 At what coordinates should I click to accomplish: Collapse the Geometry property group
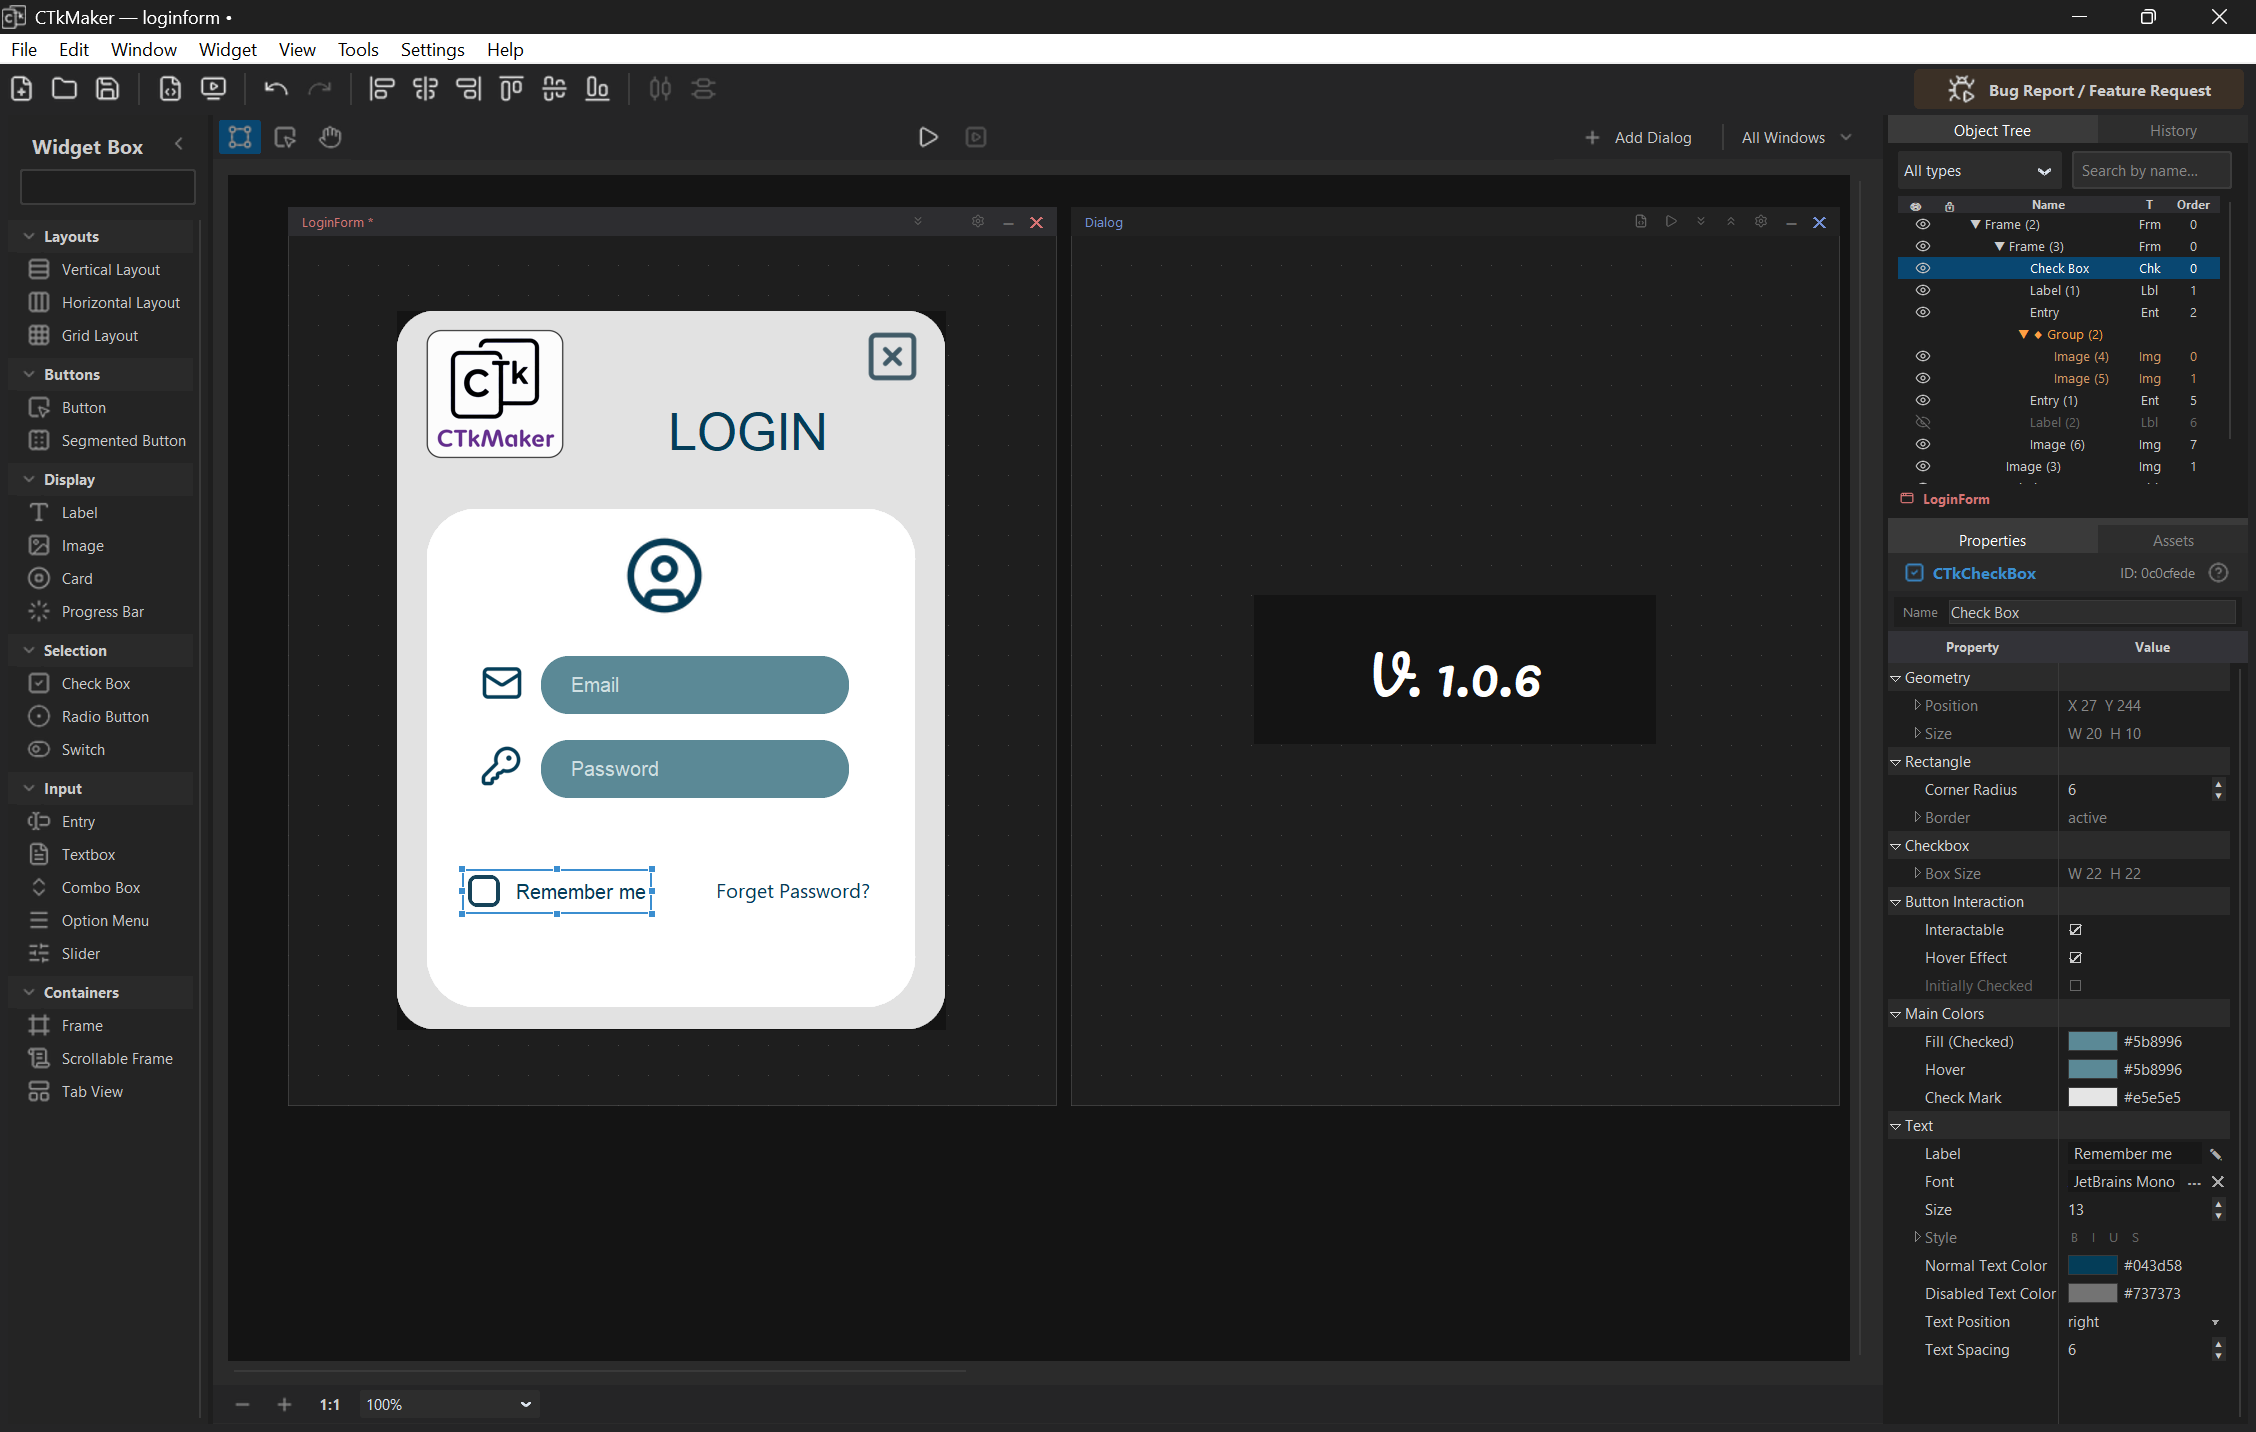point(1895,678)
